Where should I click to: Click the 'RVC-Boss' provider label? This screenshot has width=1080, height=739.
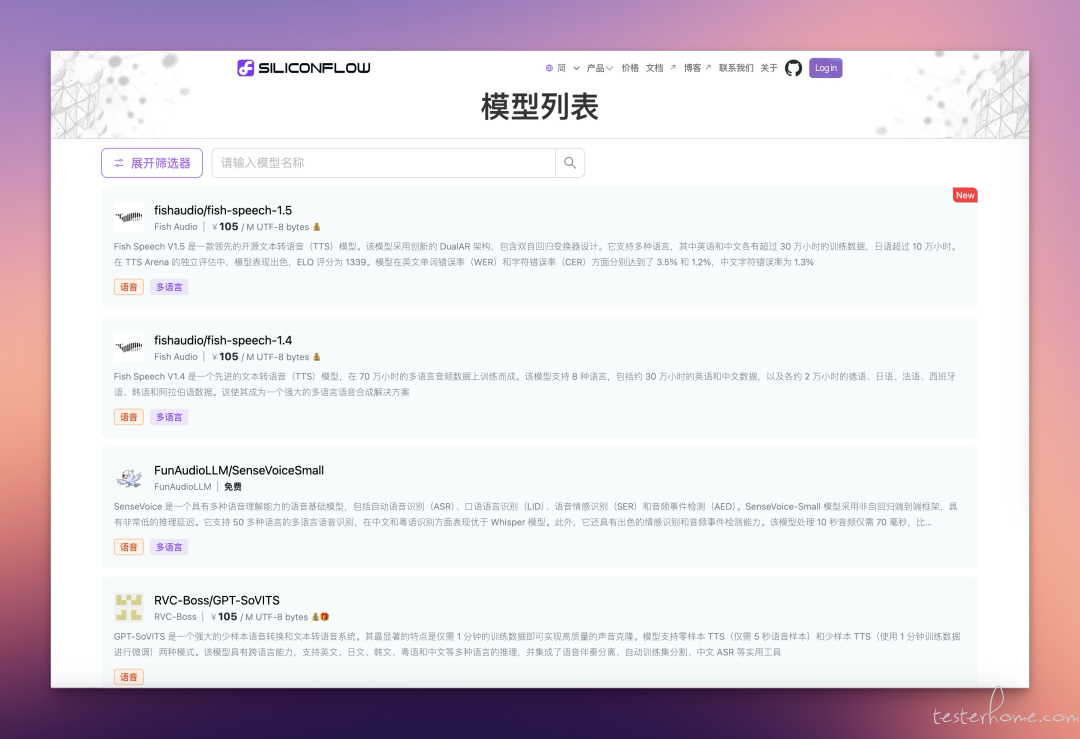click(x=175, y=617)
